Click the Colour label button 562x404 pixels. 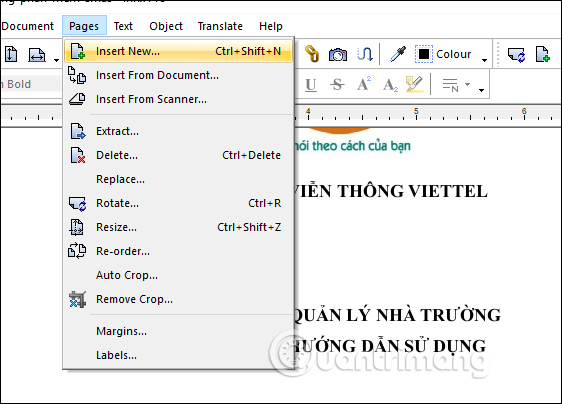click(453, 54)
